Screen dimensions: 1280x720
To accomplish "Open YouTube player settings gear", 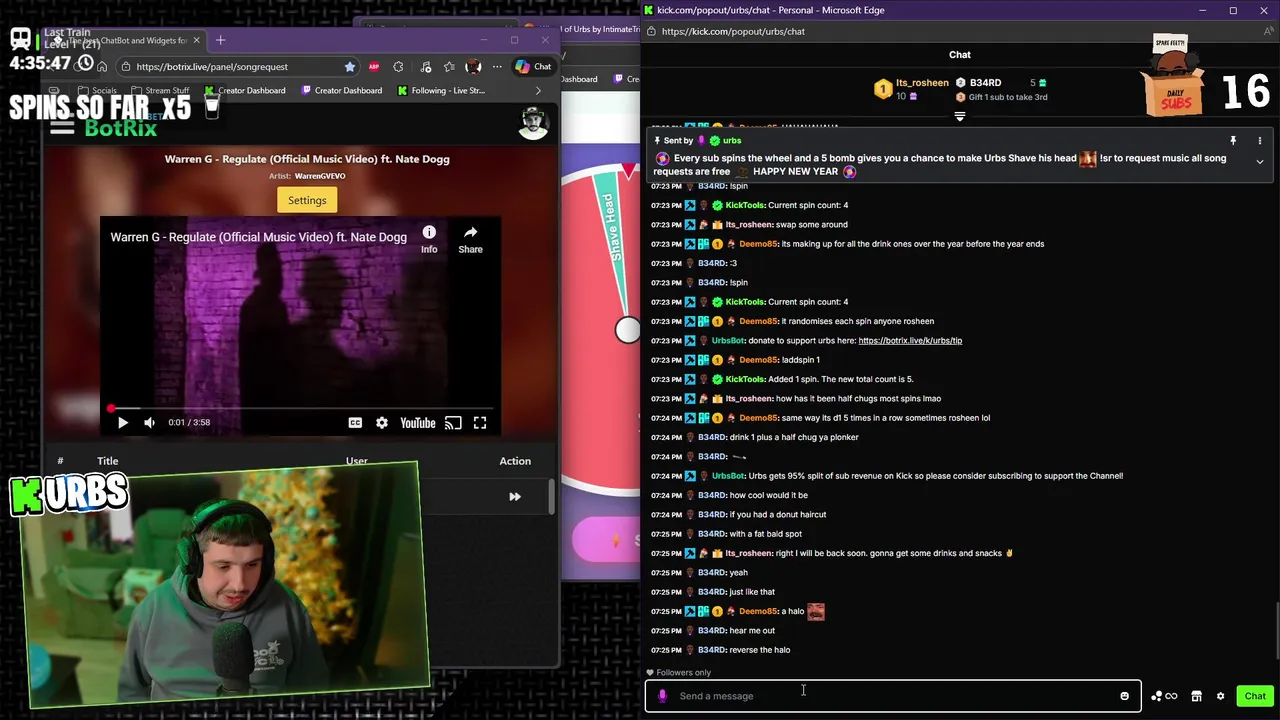I will pos(381,423).
